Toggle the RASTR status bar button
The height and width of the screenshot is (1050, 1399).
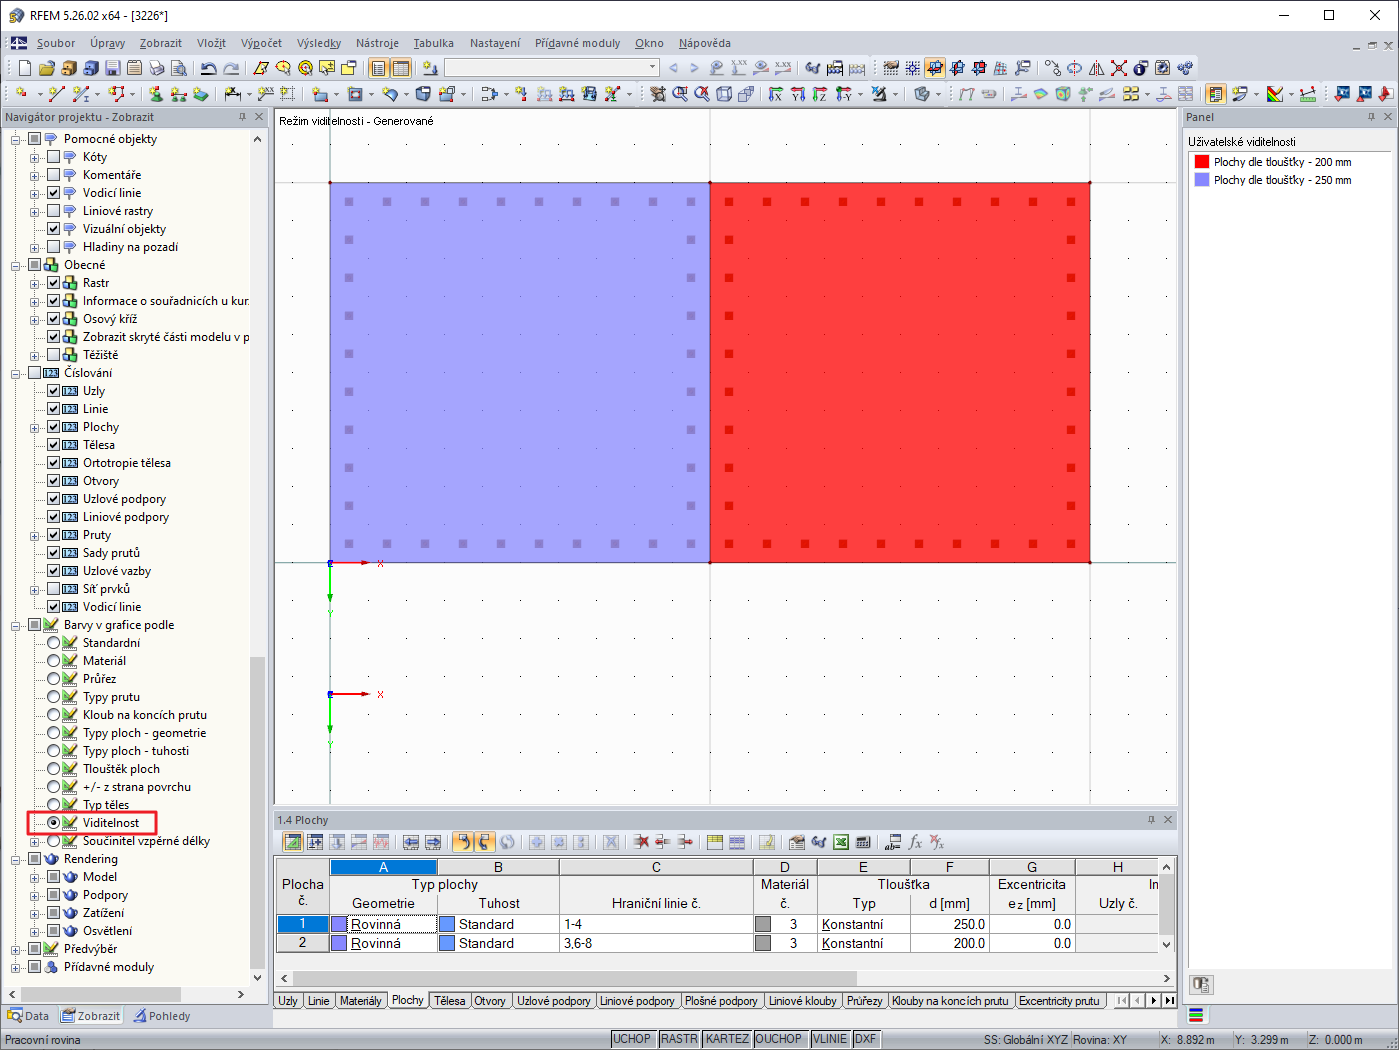679,1039
